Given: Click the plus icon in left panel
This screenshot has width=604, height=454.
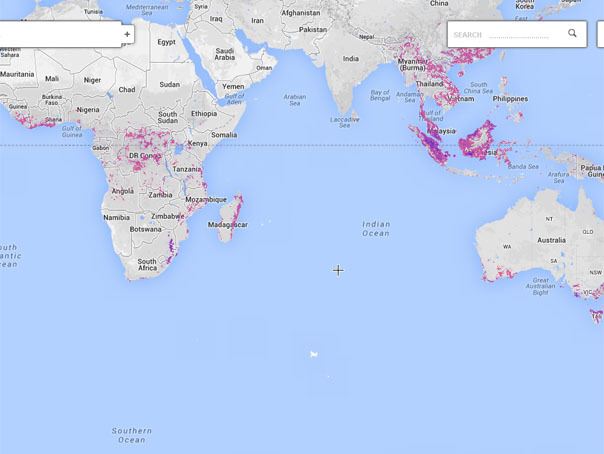Looking at the screenshot, I should coord(127,34).
